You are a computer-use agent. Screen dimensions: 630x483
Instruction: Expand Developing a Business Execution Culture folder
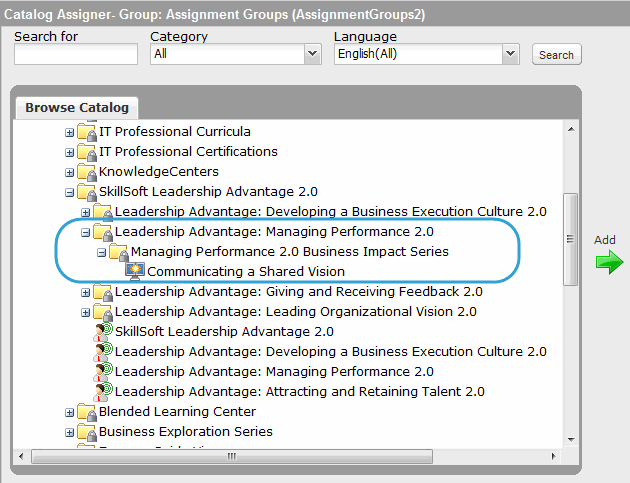click(86, 212)
